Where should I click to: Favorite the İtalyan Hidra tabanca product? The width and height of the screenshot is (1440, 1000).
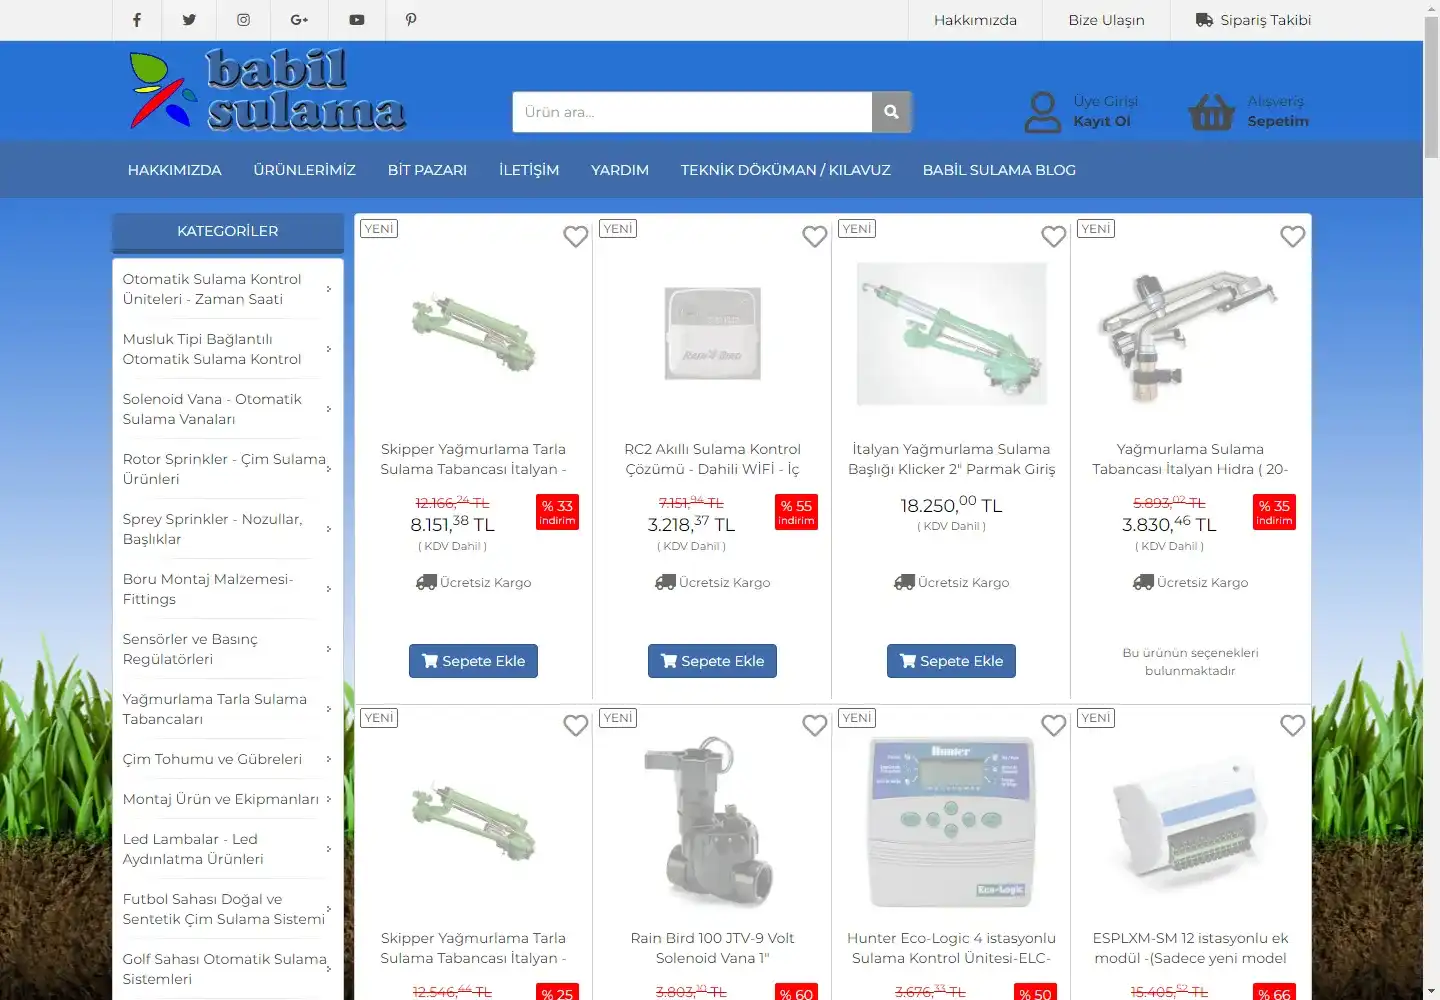click(1292, 237)
